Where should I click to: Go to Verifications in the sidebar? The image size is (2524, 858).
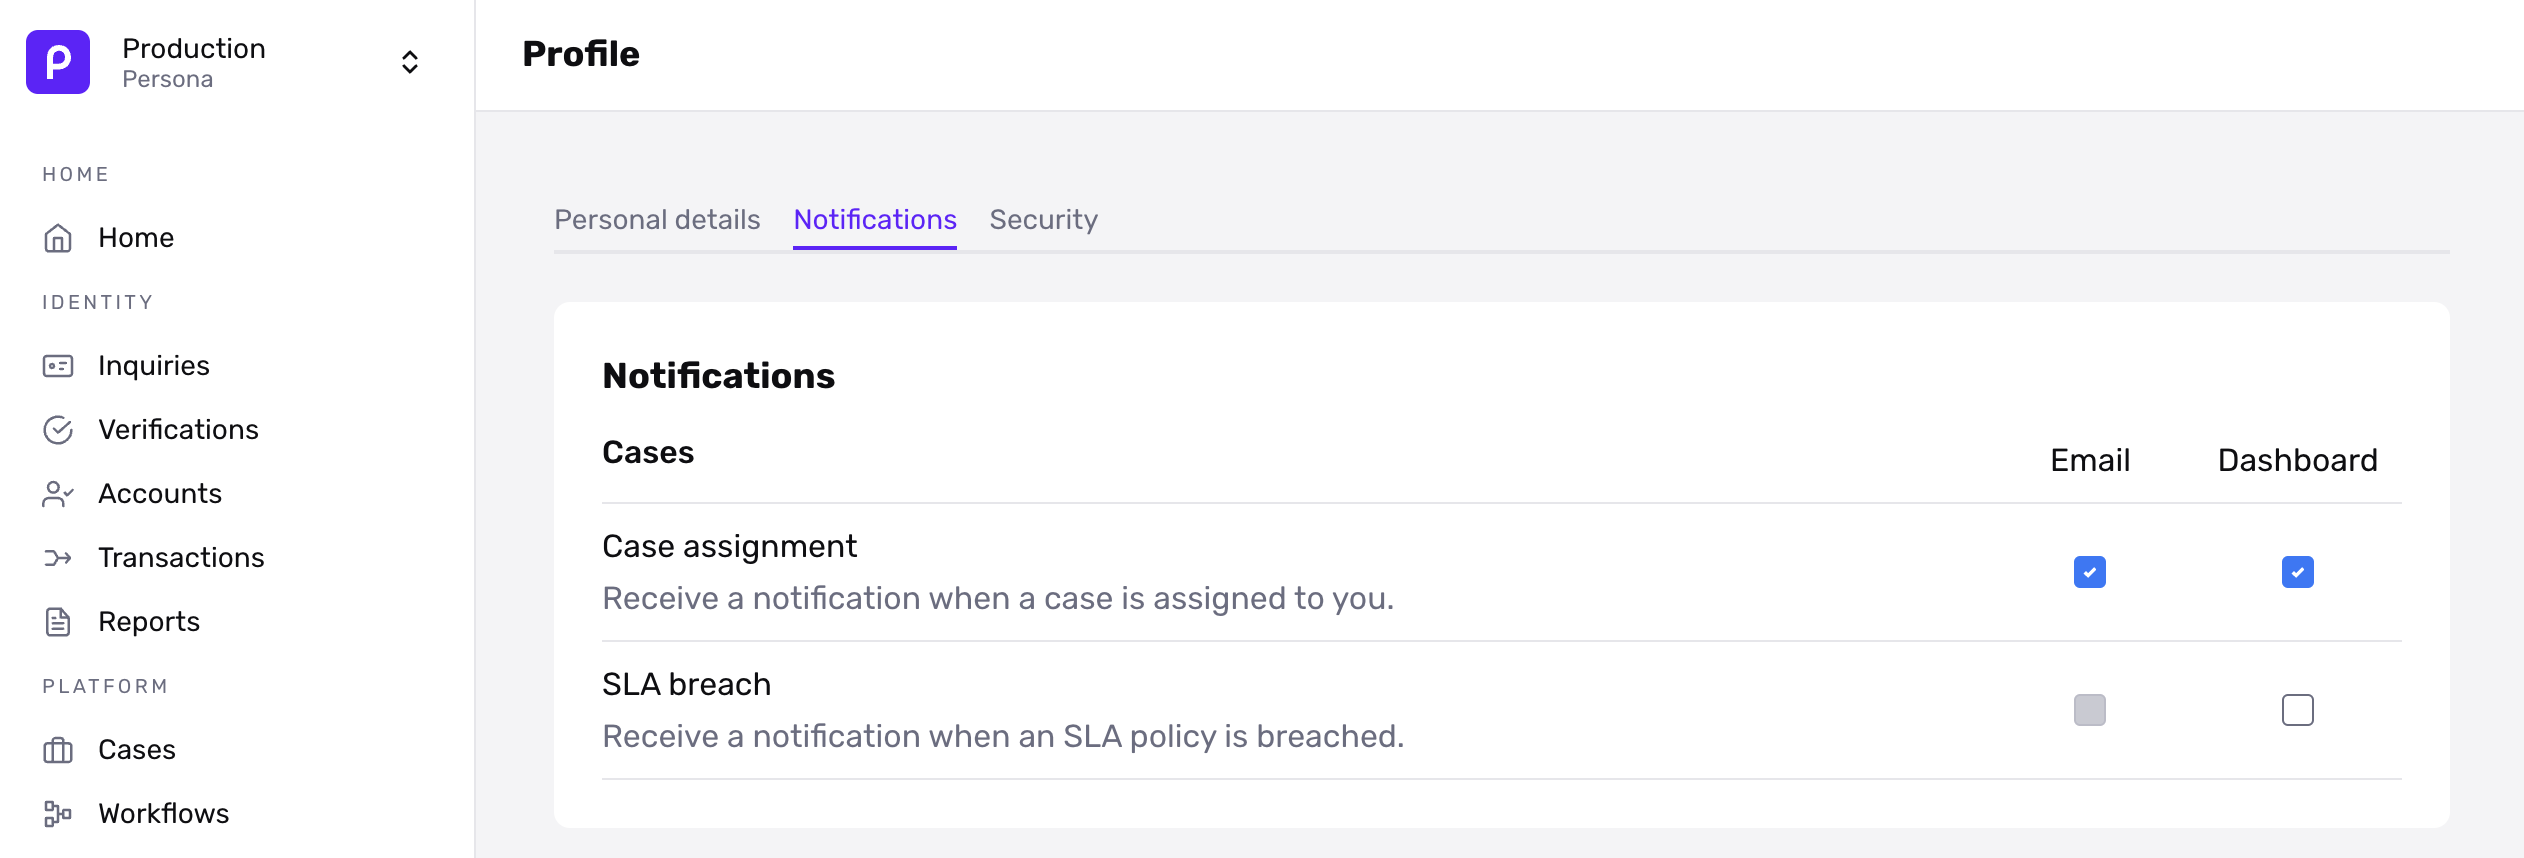(178, 430)
